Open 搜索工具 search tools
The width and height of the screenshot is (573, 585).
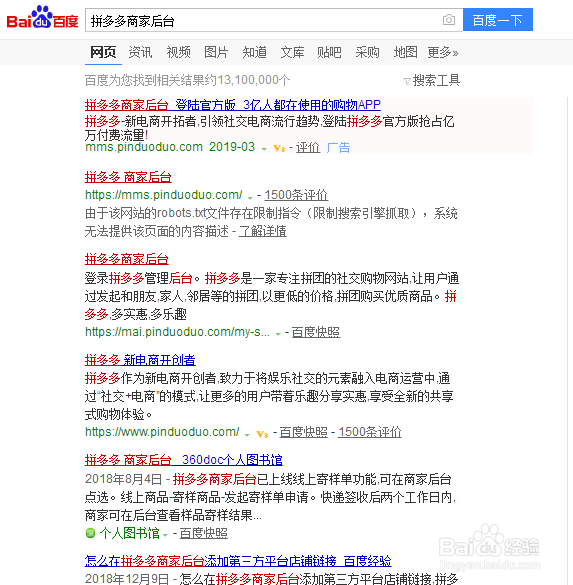click(x=436, y=80)
